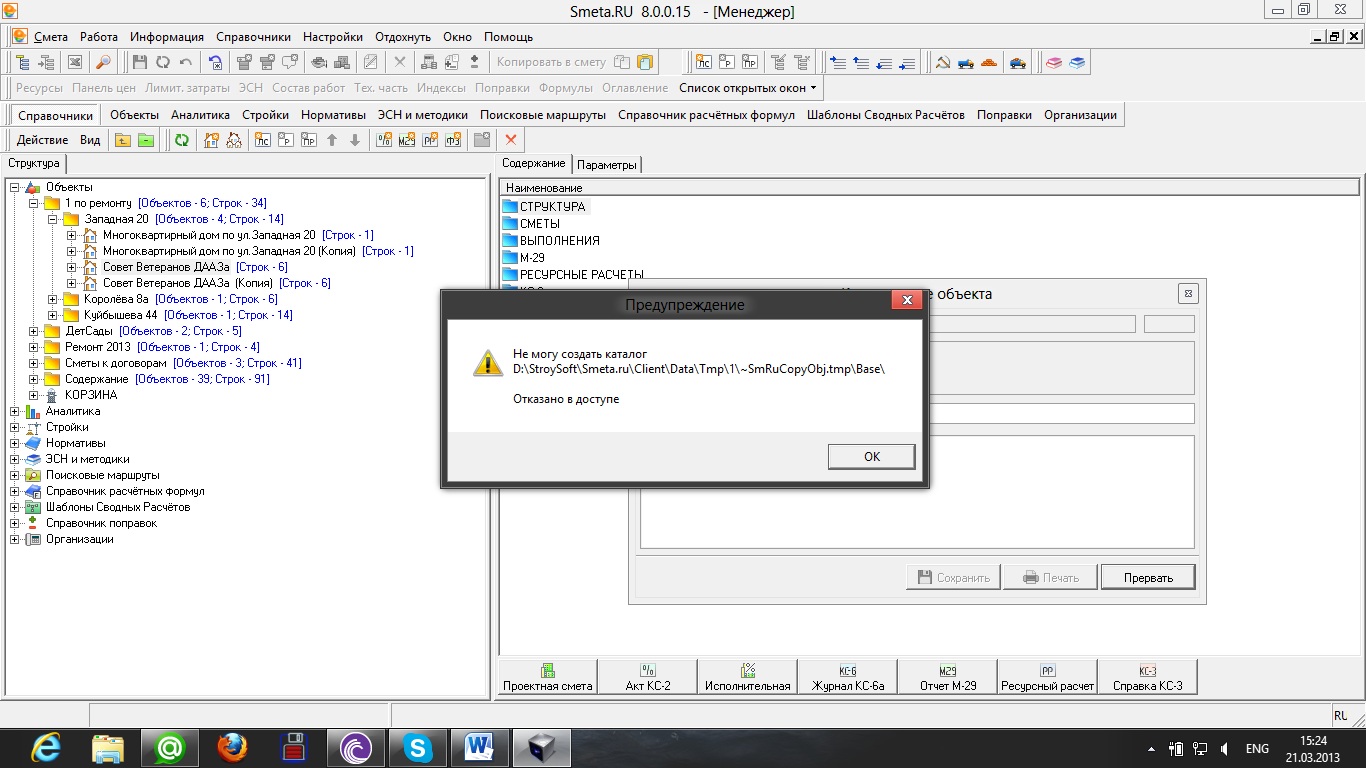Click the floppy disk save icon
This screenshot has height=768, width=1366.
[140, 62]
